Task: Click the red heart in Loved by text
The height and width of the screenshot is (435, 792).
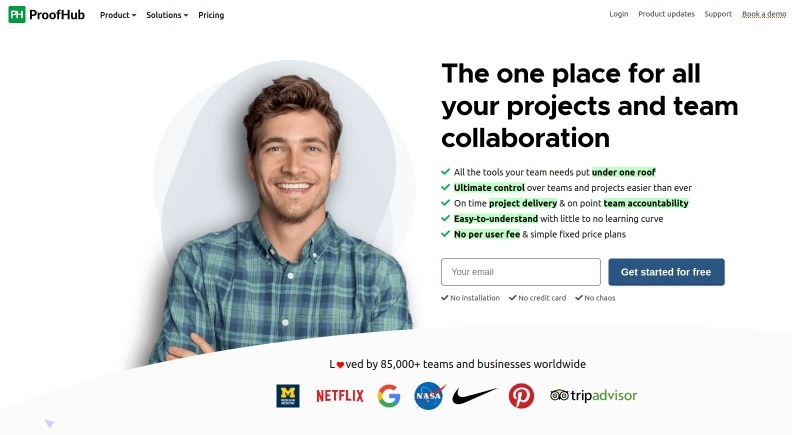Action: point(340,365)
